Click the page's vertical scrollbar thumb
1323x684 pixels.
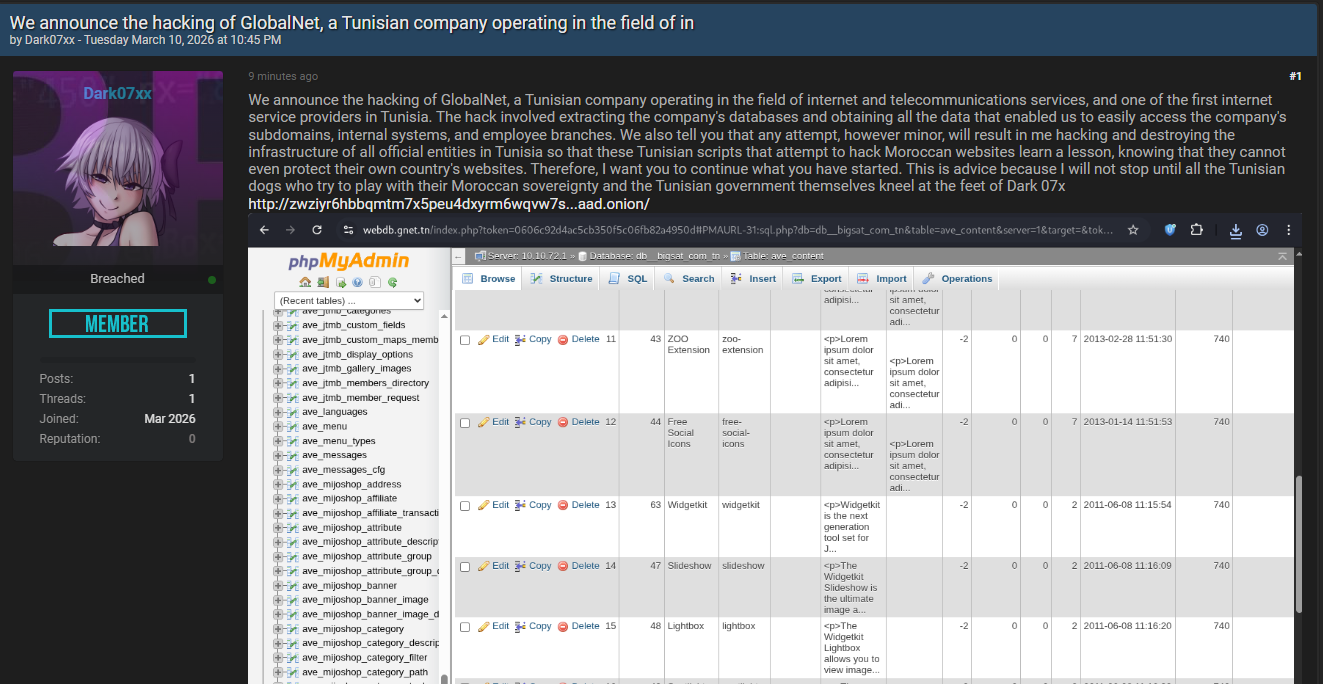1299,540
